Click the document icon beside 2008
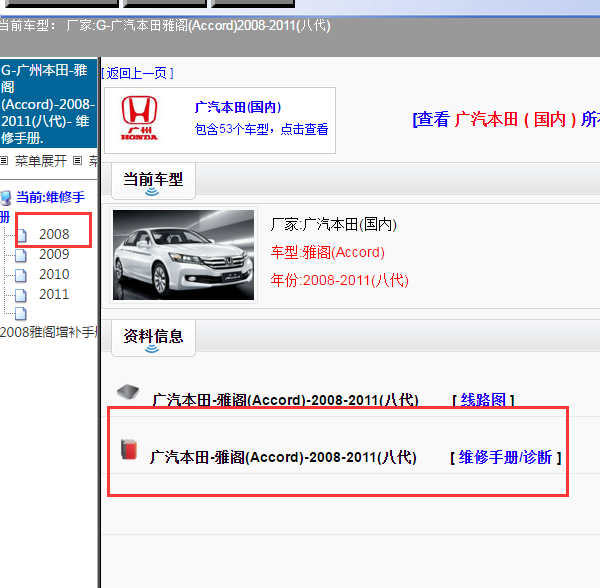The height and width of the screenshot is (588, 600). click(x=21, y=235)
